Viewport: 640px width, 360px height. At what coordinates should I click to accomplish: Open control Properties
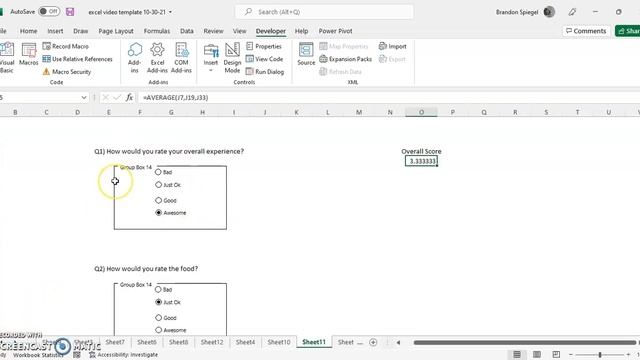pyautogui.click(x=264, y=46)
